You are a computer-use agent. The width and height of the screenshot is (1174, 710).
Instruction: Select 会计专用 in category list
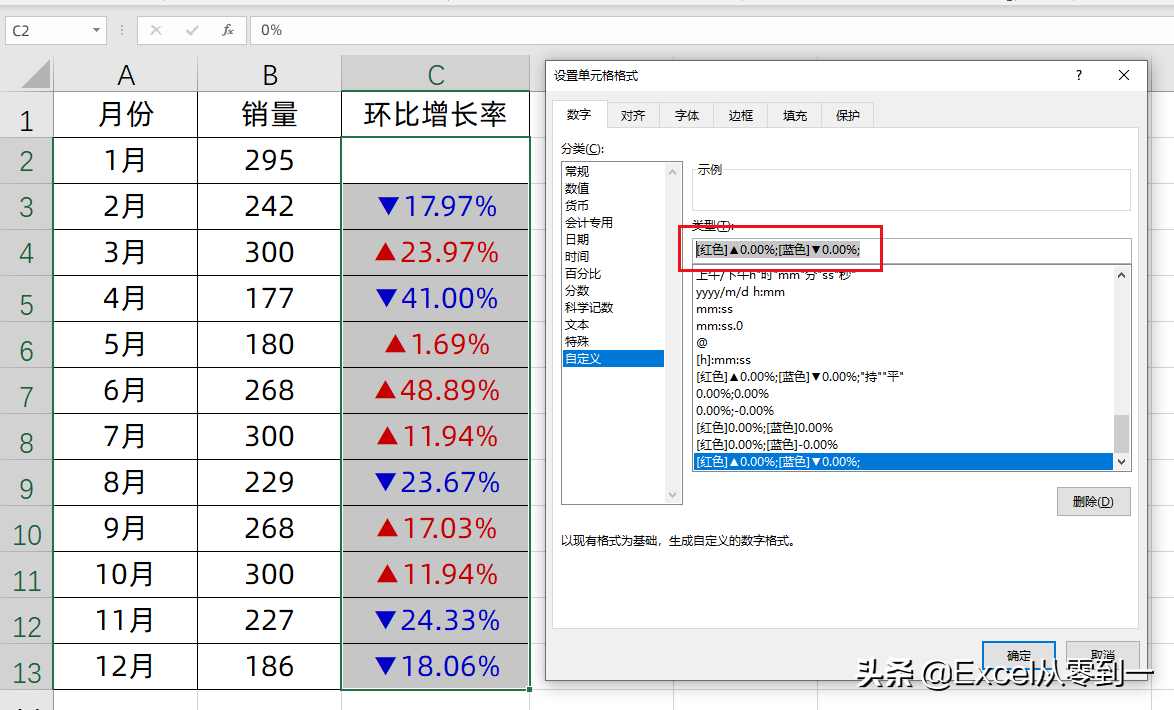(x=613, y=222)
